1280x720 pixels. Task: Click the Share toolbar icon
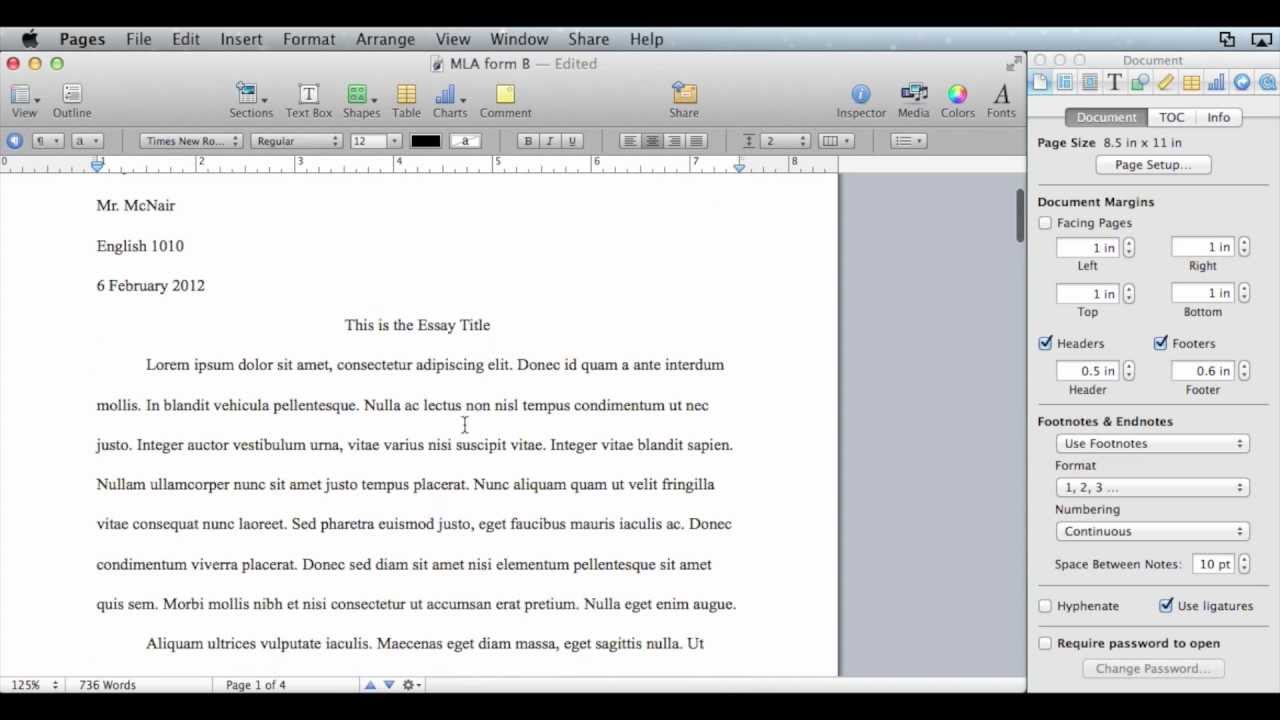pyautogui.click(x=684, y=95)
